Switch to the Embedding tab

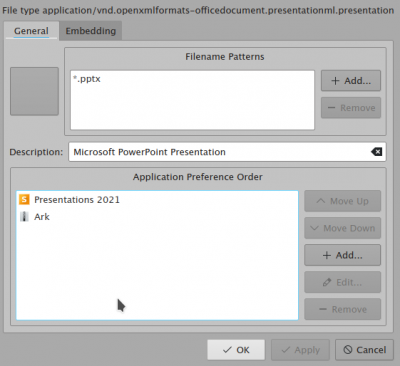click(90, 31)
